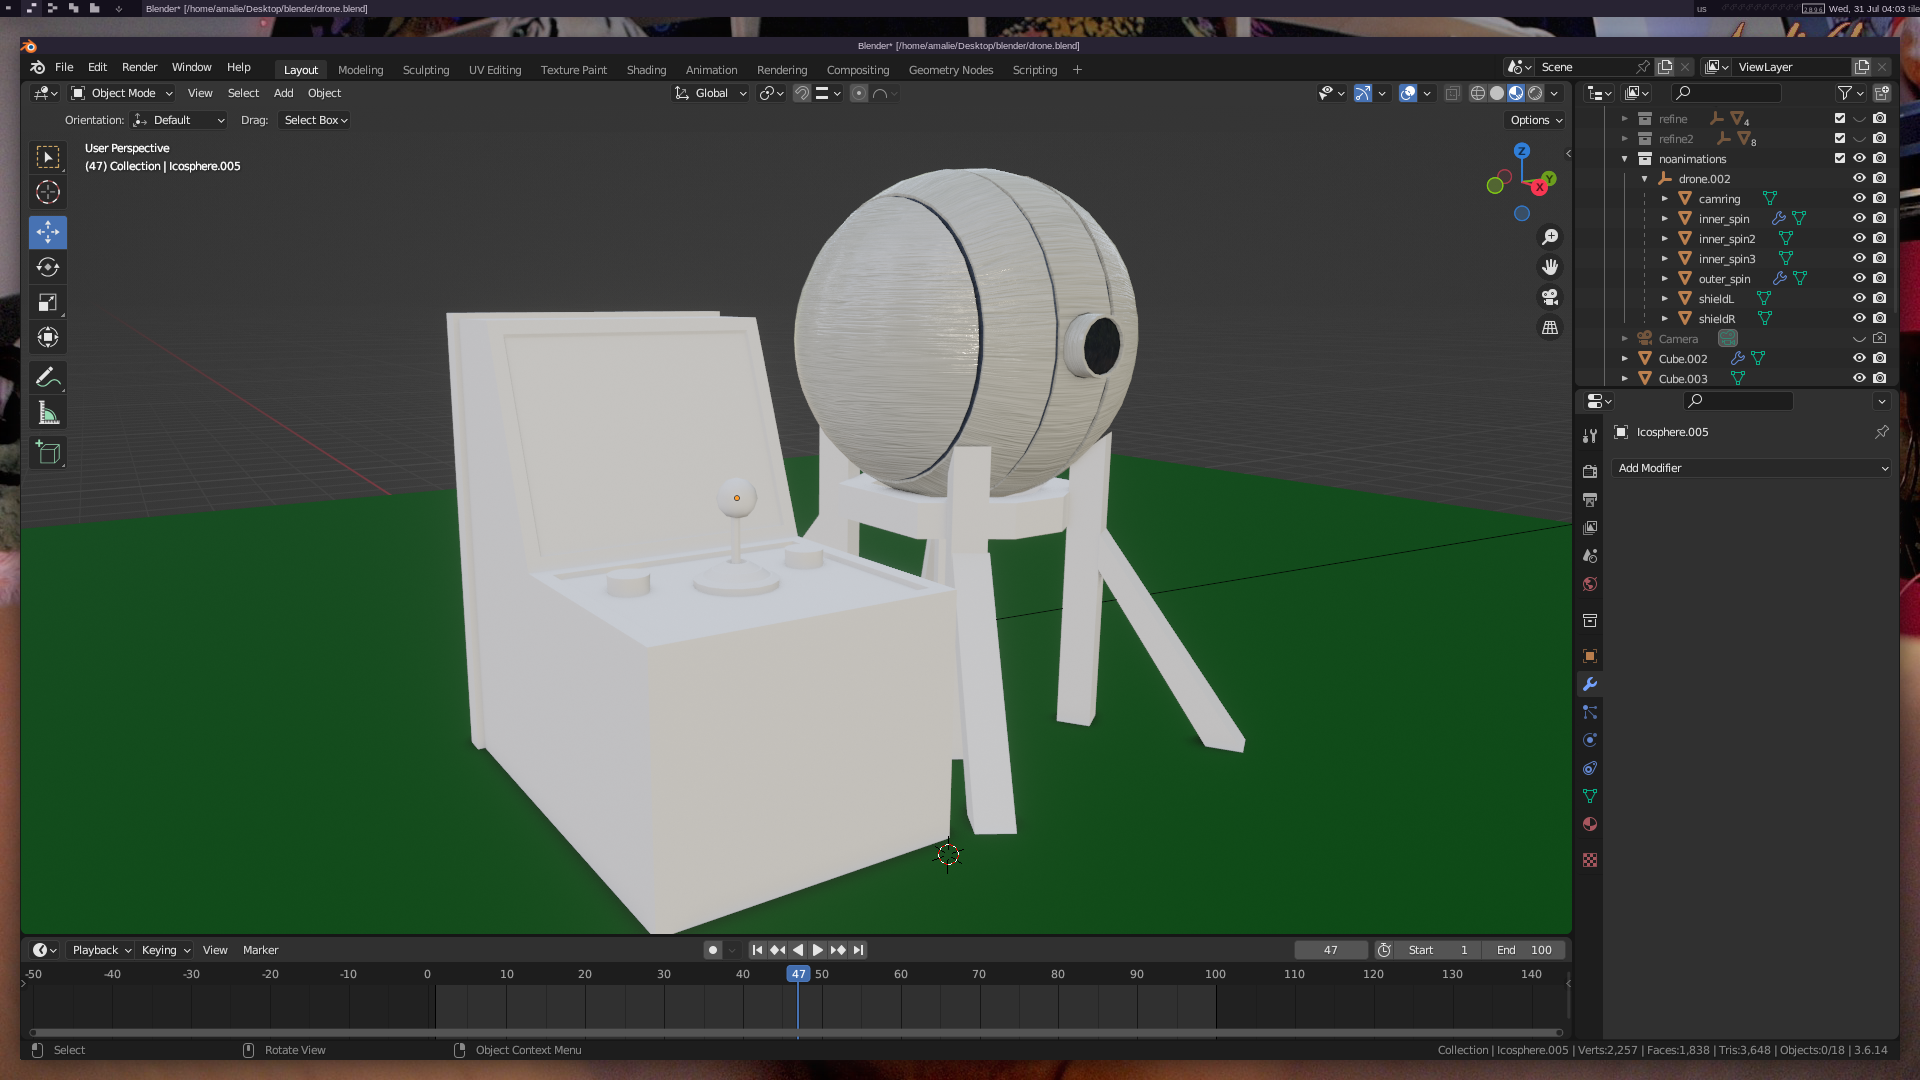Viewport: 1920px width, 1080px height.
Task: Select the Scale tool
Action: [47, 302]
